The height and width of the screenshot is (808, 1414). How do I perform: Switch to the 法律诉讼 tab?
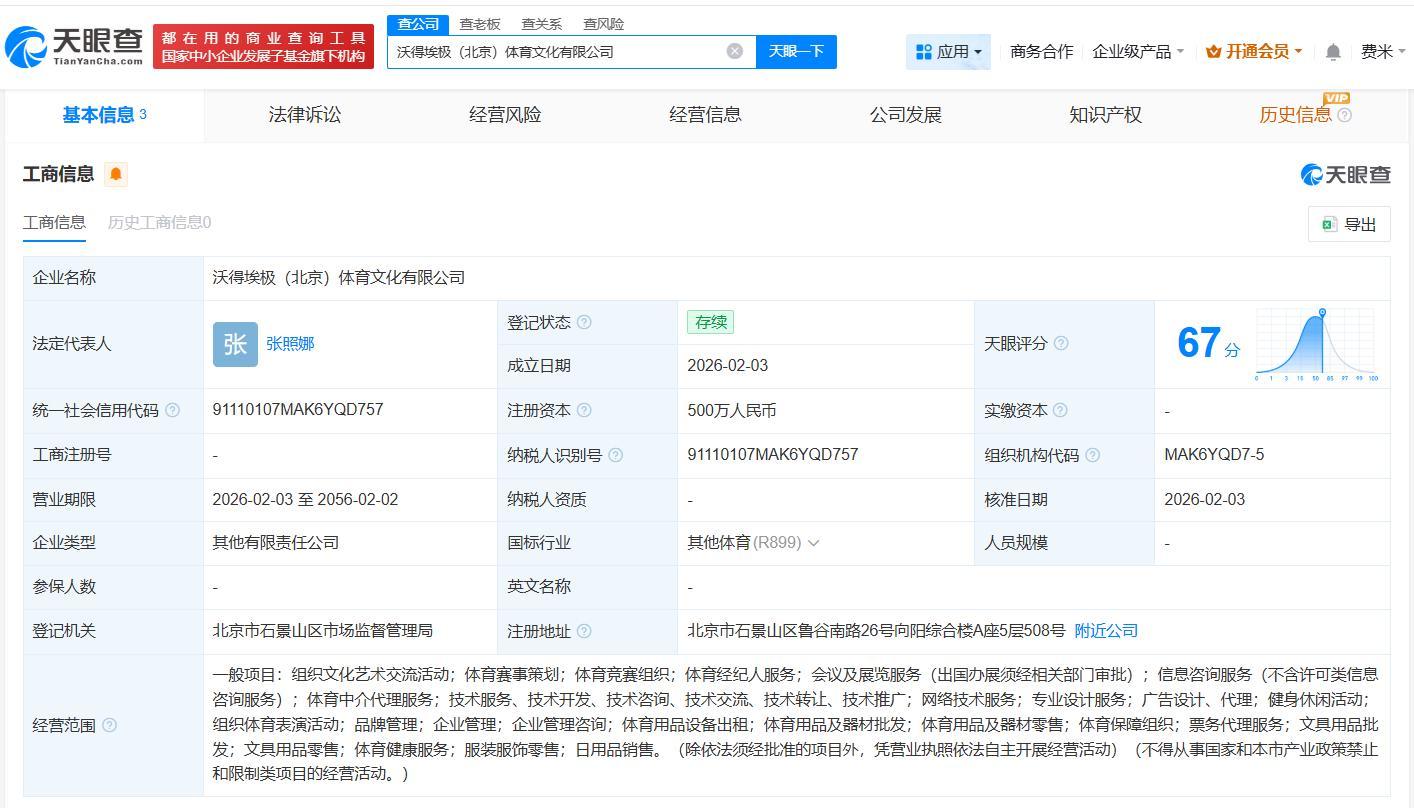[x=305, y=115]
